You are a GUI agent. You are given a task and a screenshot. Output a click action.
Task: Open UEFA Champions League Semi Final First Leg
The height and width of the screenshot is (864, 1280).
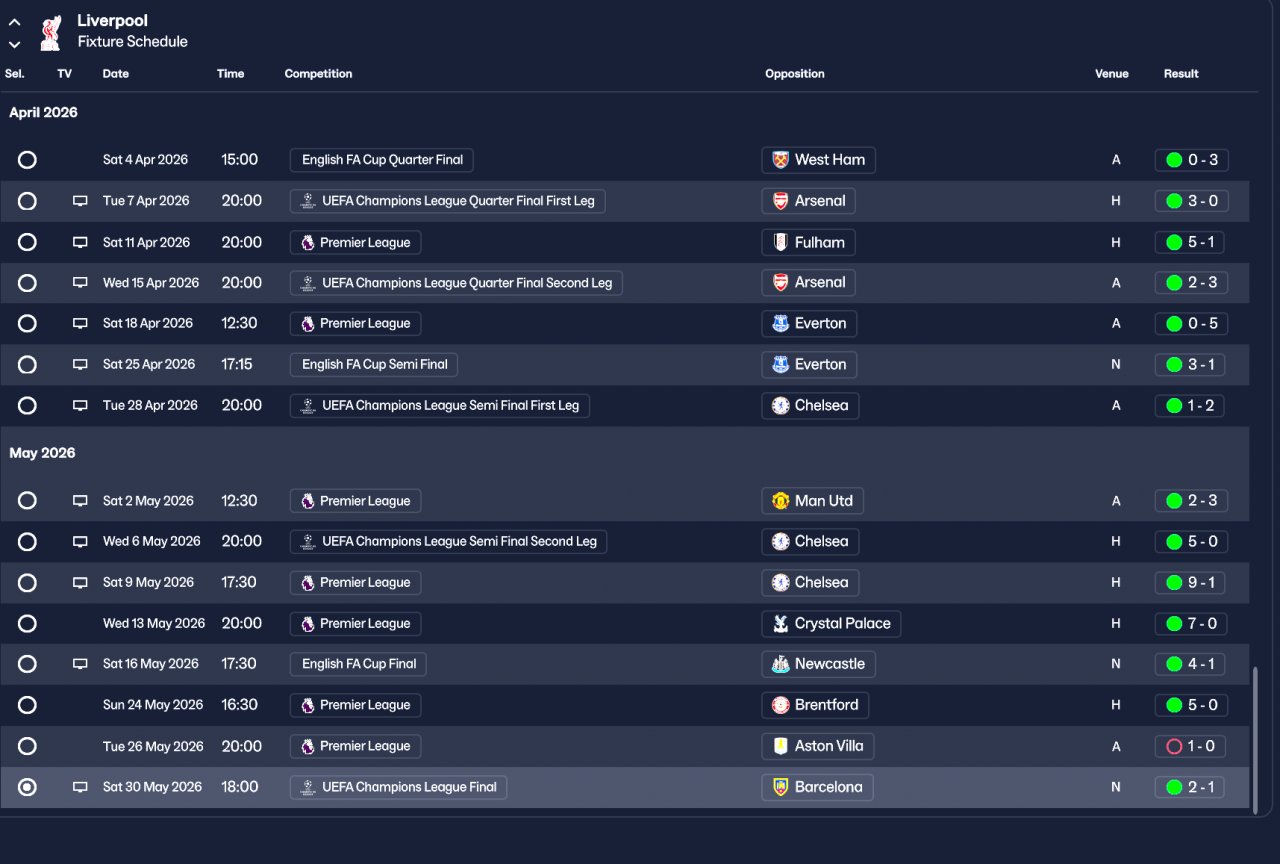pyautogui.click(x=440, y=406)
